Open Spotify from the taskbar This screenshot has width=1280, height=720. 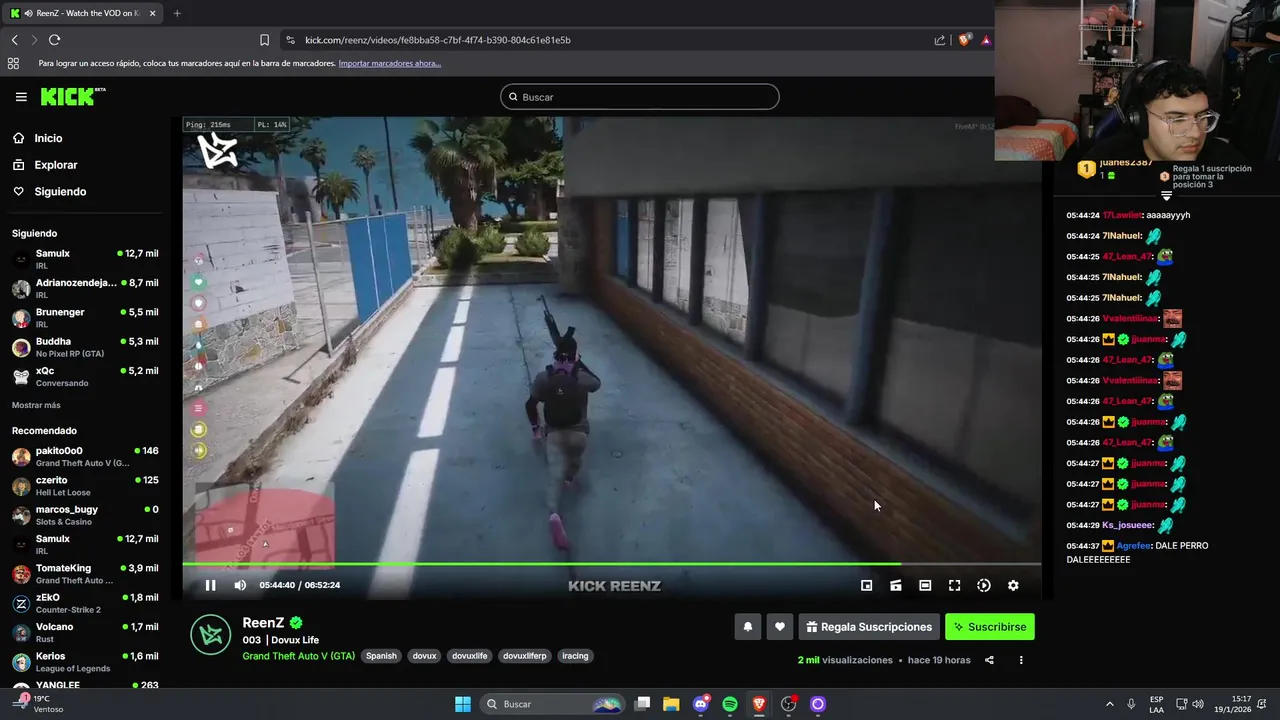click(730, 704)
